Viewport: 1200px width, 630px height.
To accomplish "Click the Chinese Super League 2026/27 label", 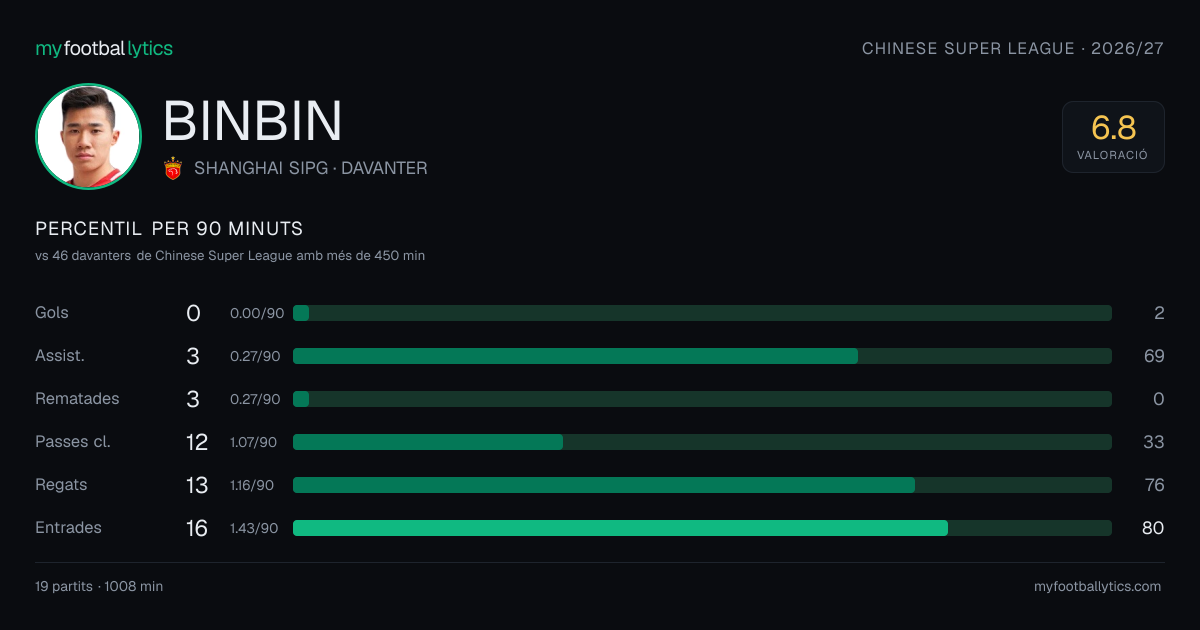I will point(1013,48).
